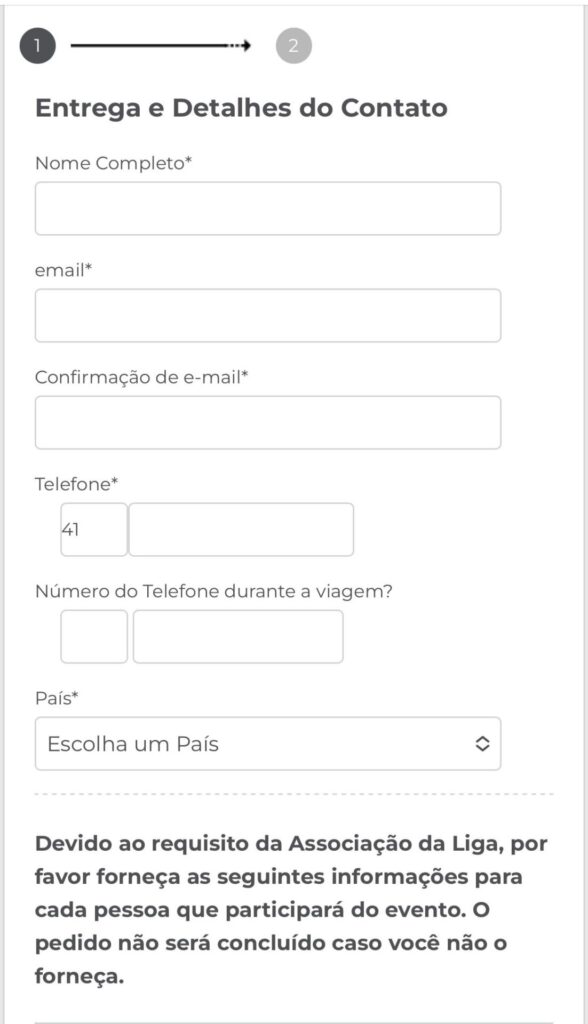Click the step 1 circle indicator
Viewport: 588px width, 1024px height.
point(38,44)
